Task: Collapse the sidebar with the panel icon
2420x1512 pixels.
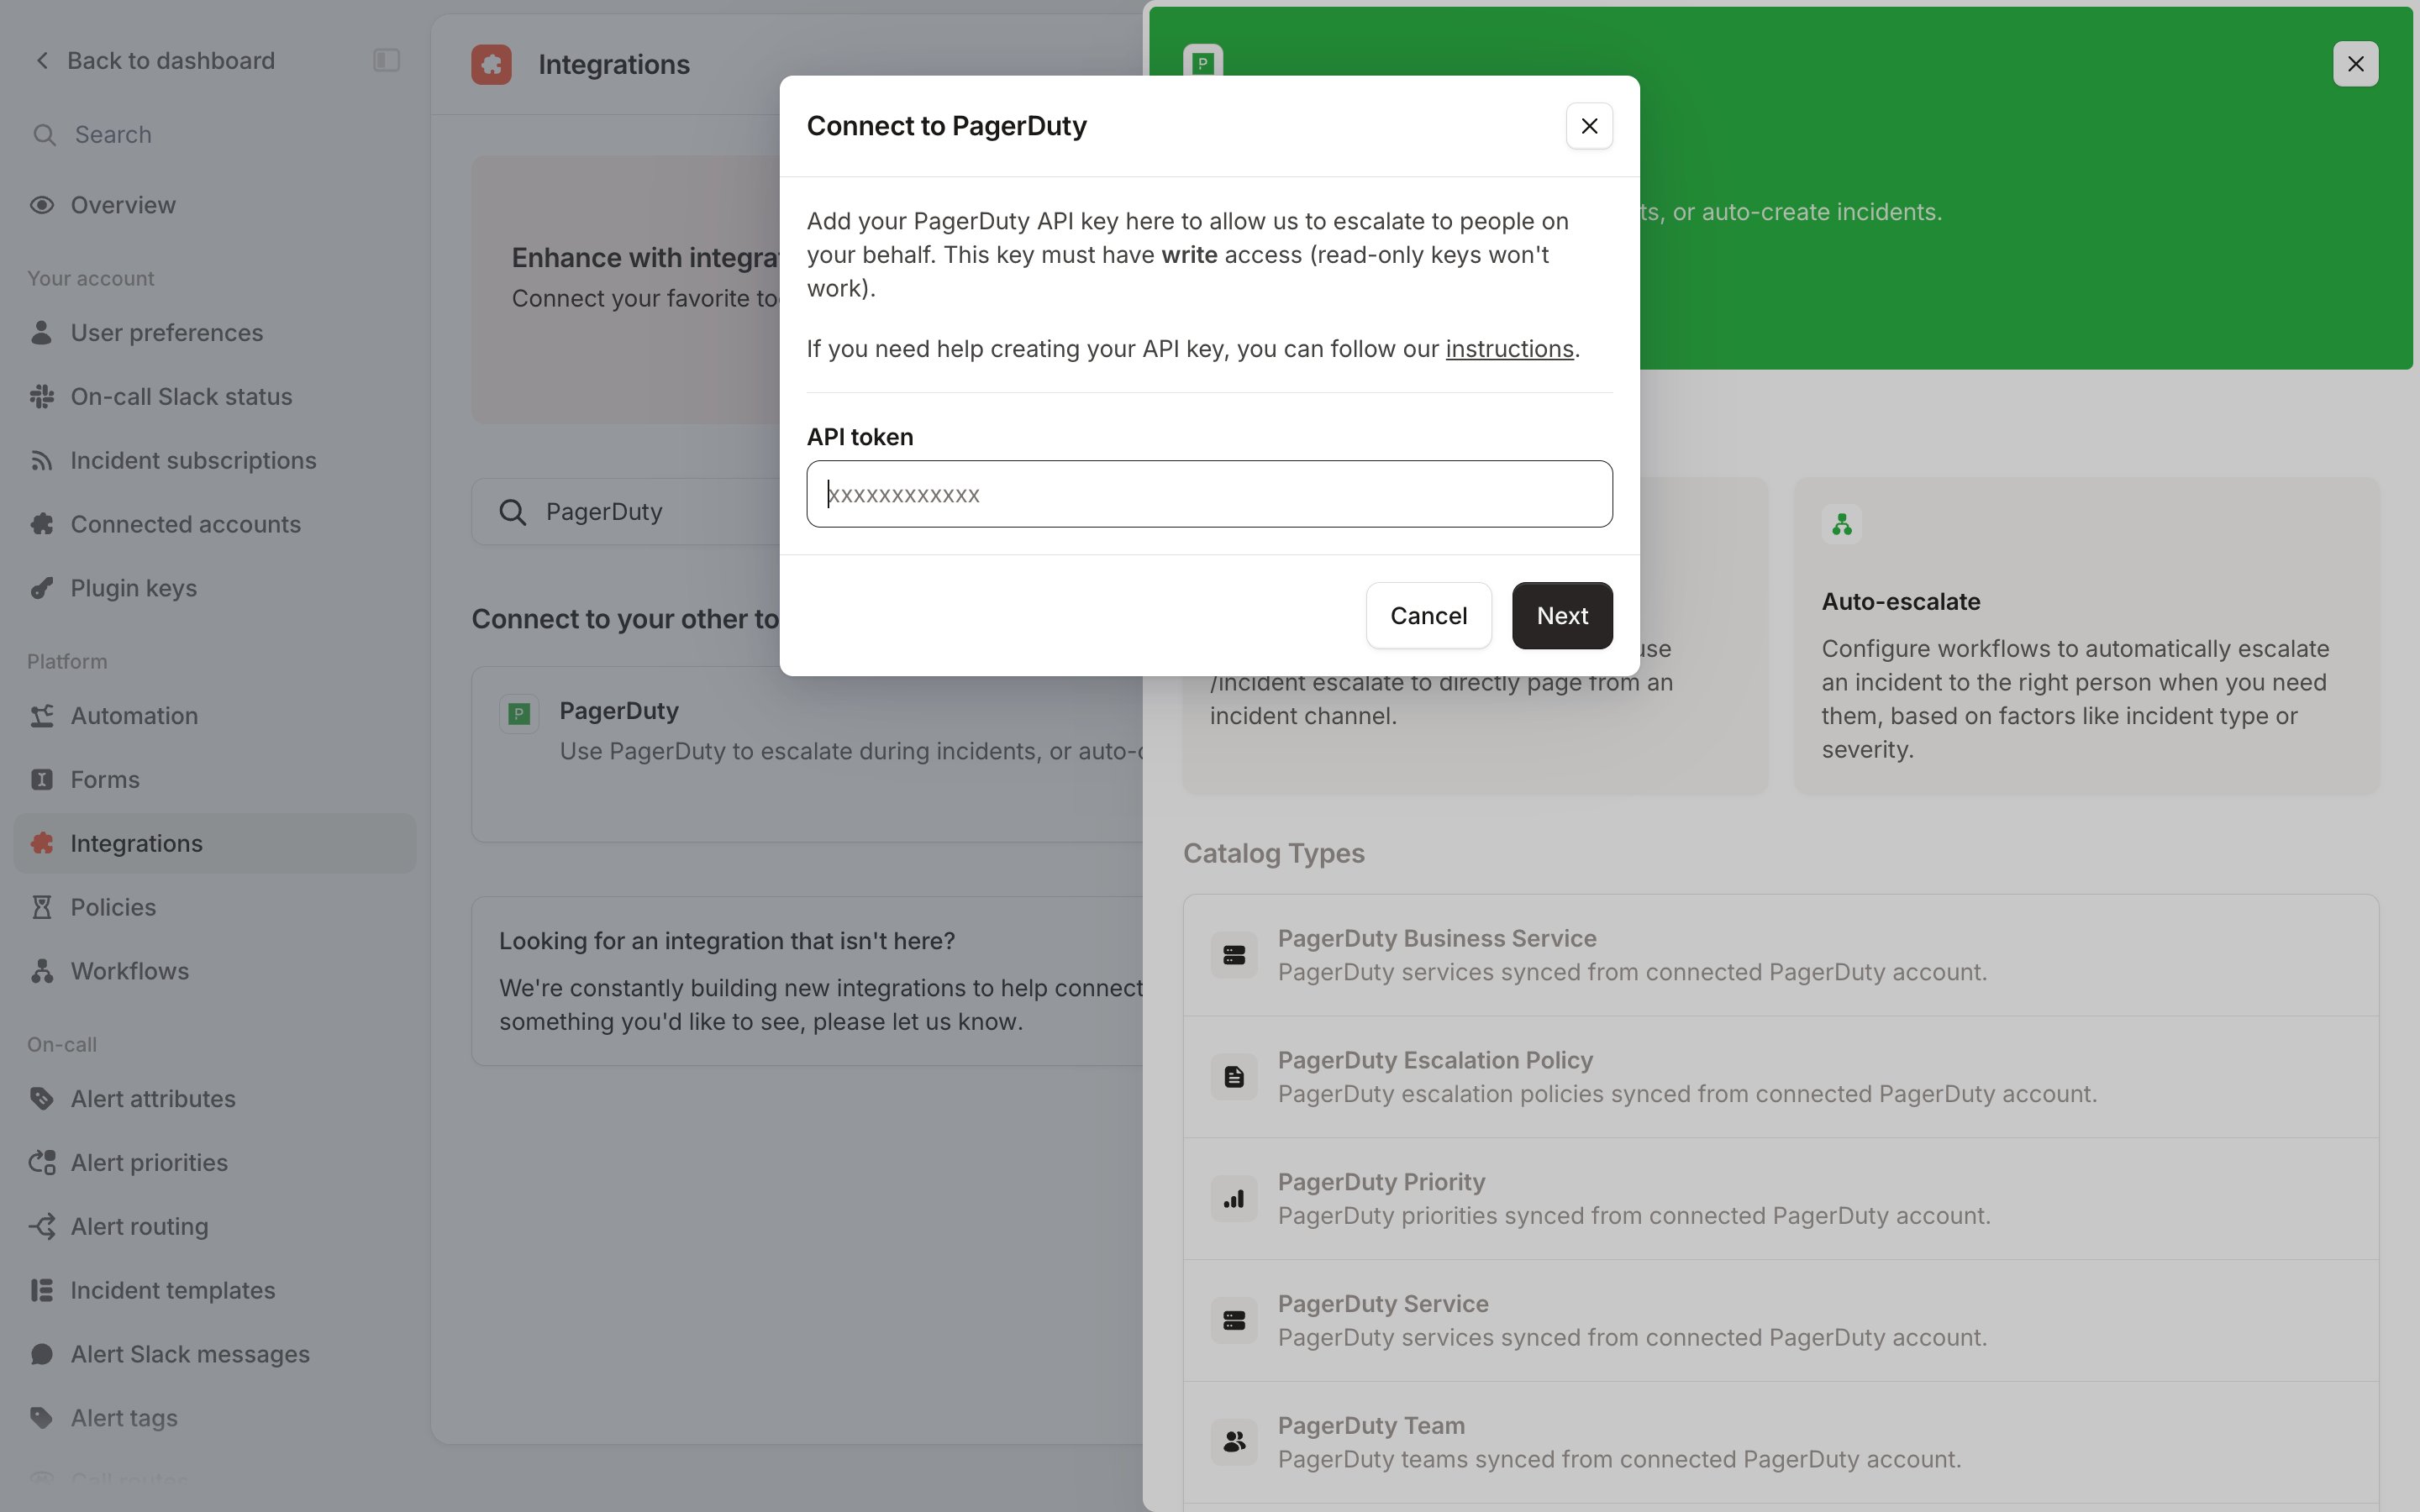Action: (387, 61)
